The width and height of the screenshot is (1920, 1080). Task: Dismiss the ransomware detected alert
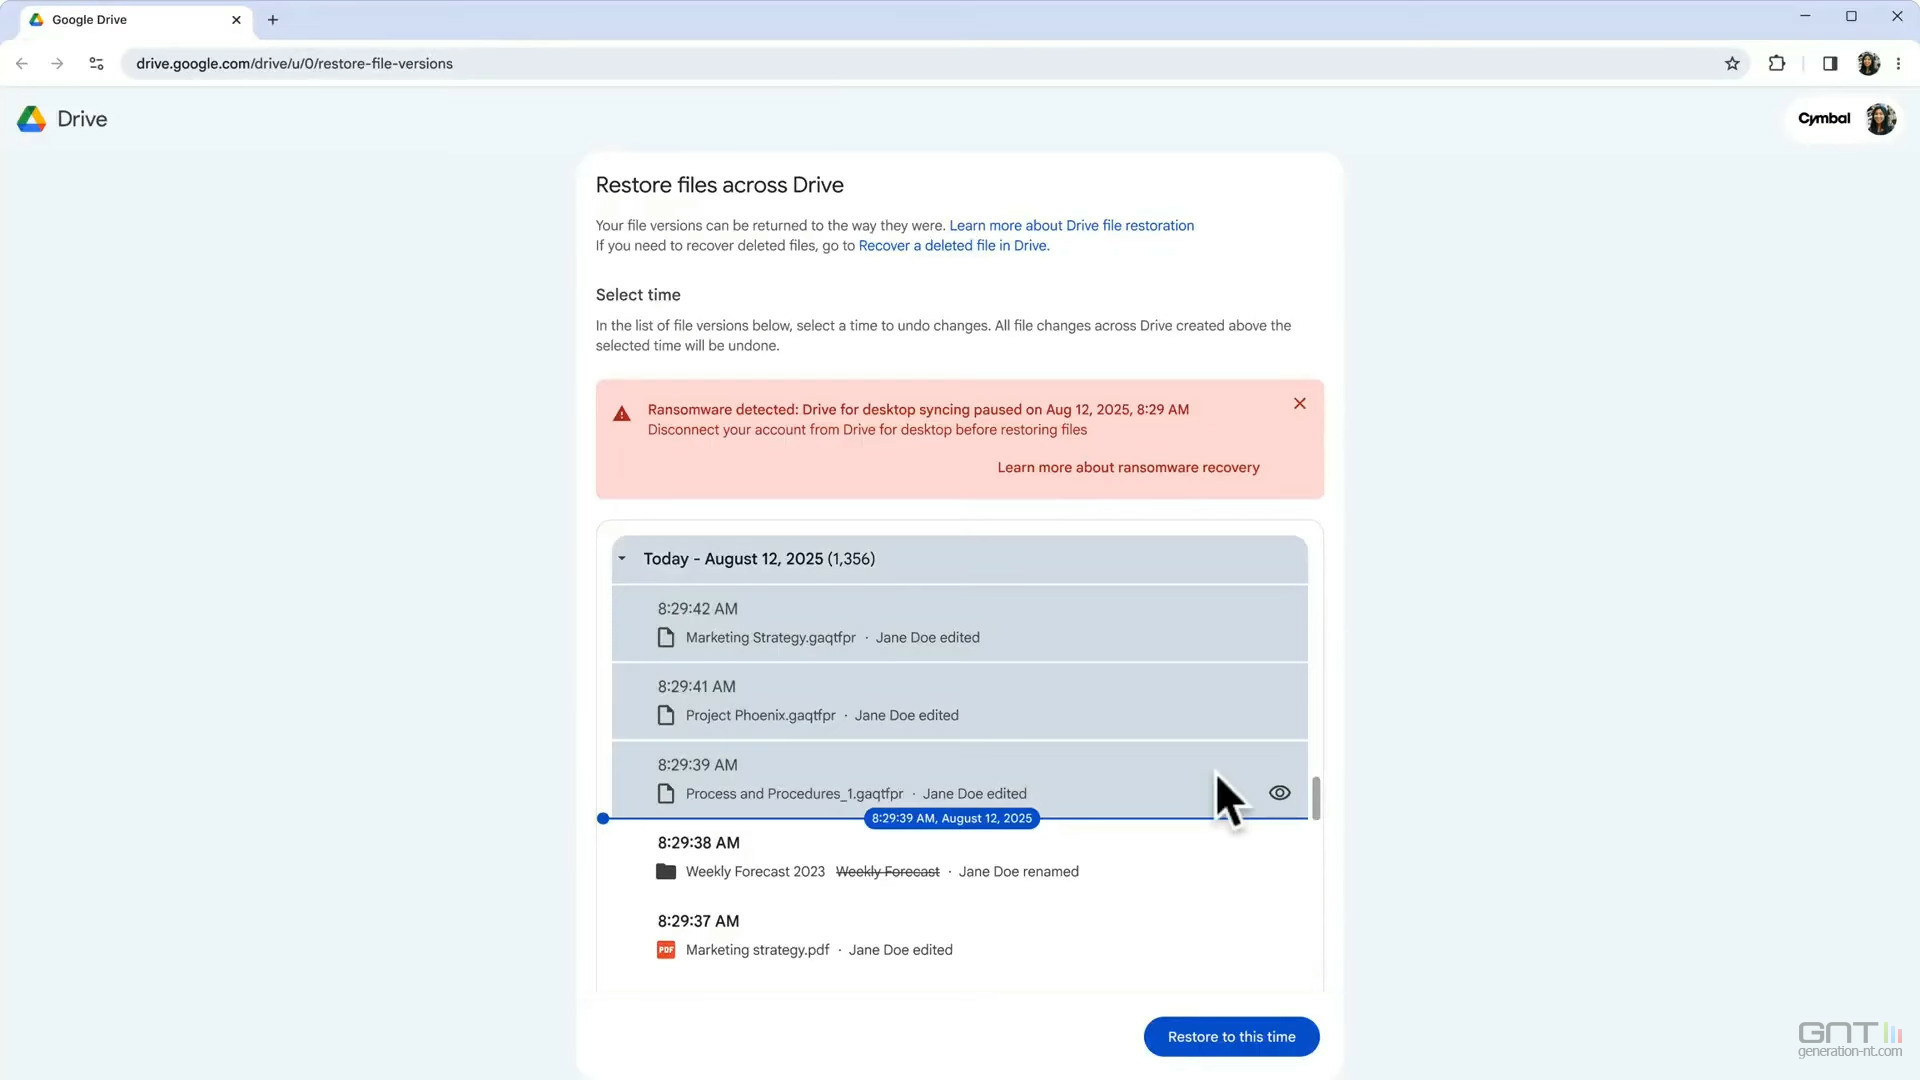click(x=1299, y=404)
